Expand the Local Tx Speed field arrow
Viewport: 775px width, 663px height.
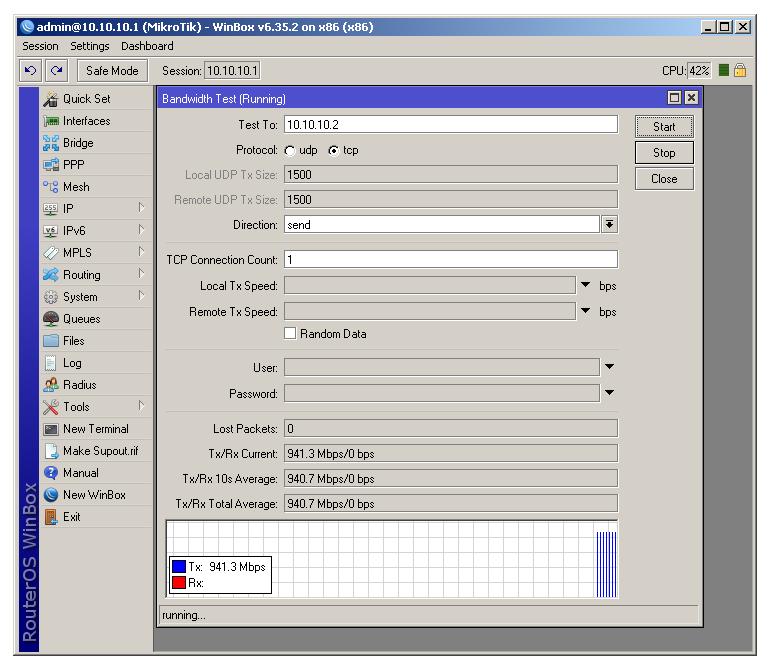tap(586, 286)
